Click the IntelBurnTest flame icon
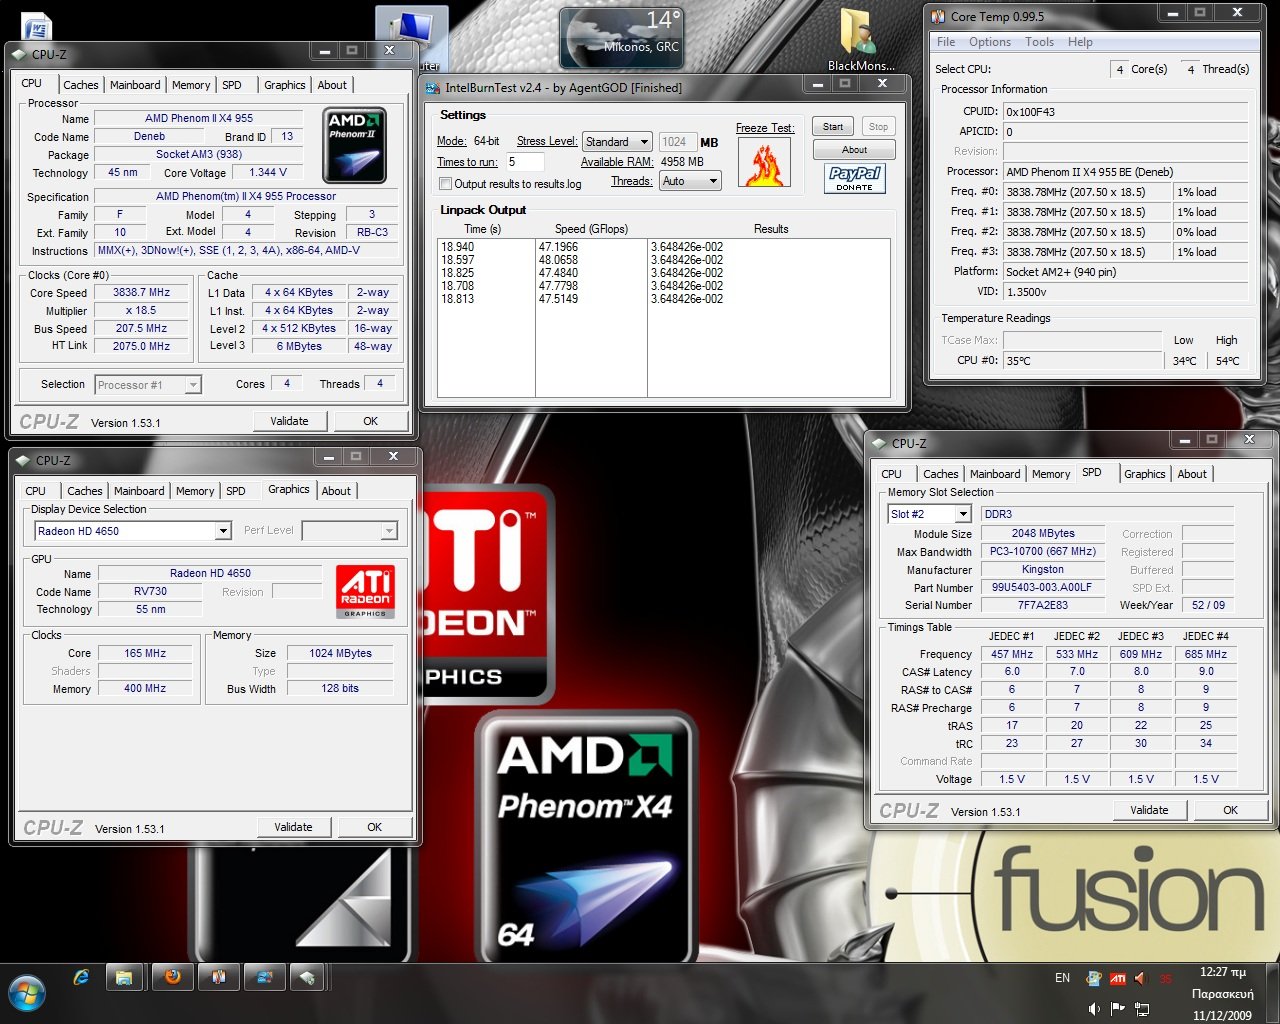This screenshot has height=1024, width=1280. pos(764,162)
